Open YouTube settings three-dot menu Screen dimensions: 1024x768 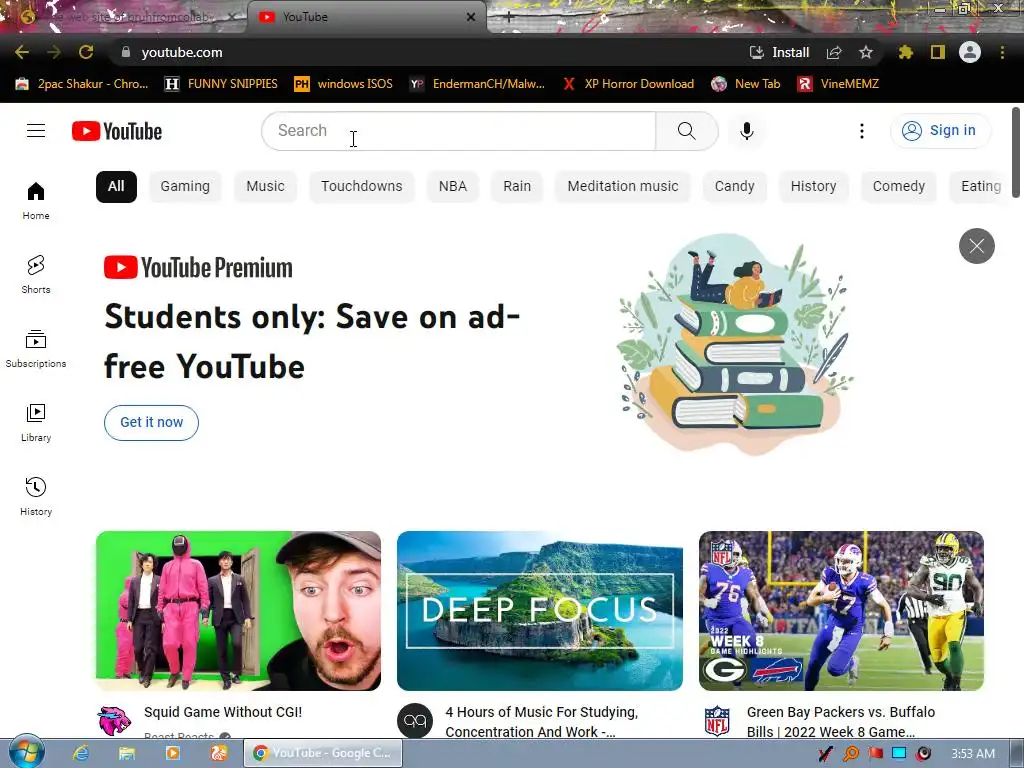pyautogui.click(x=862, y=131)
